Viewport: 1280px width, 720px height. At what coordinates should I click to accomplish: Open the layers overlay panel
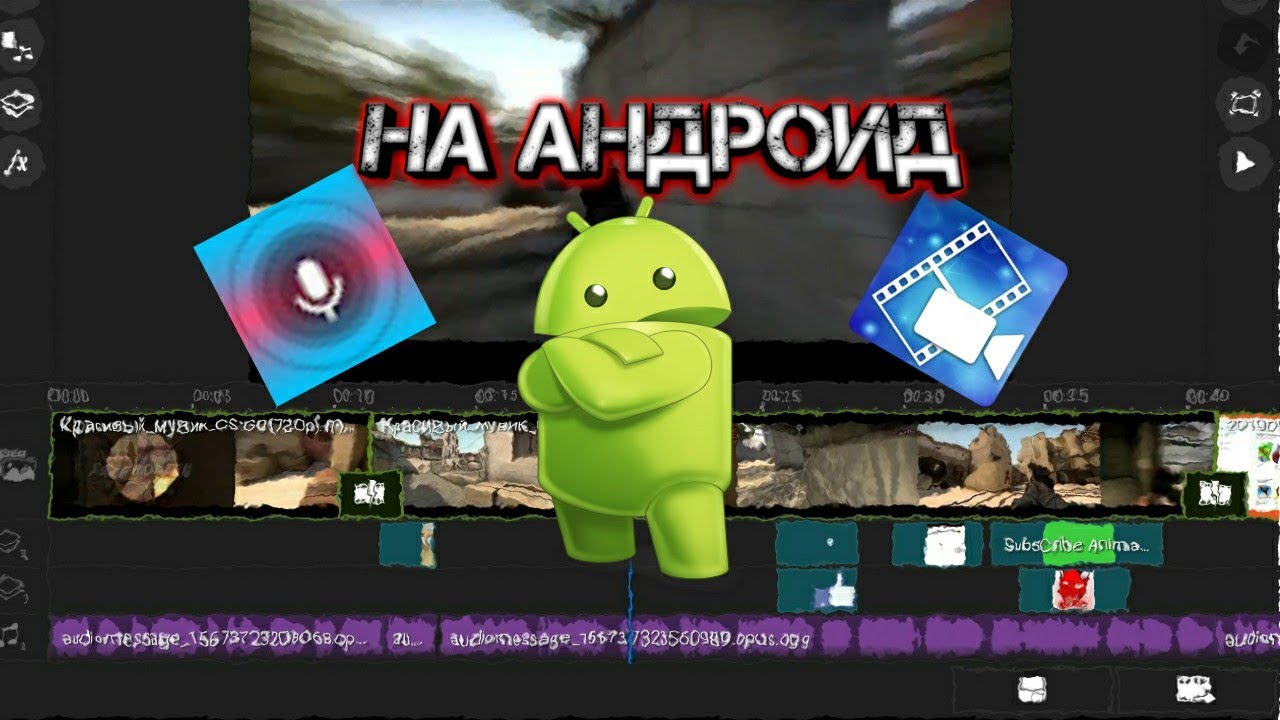(x=18, y=105)
